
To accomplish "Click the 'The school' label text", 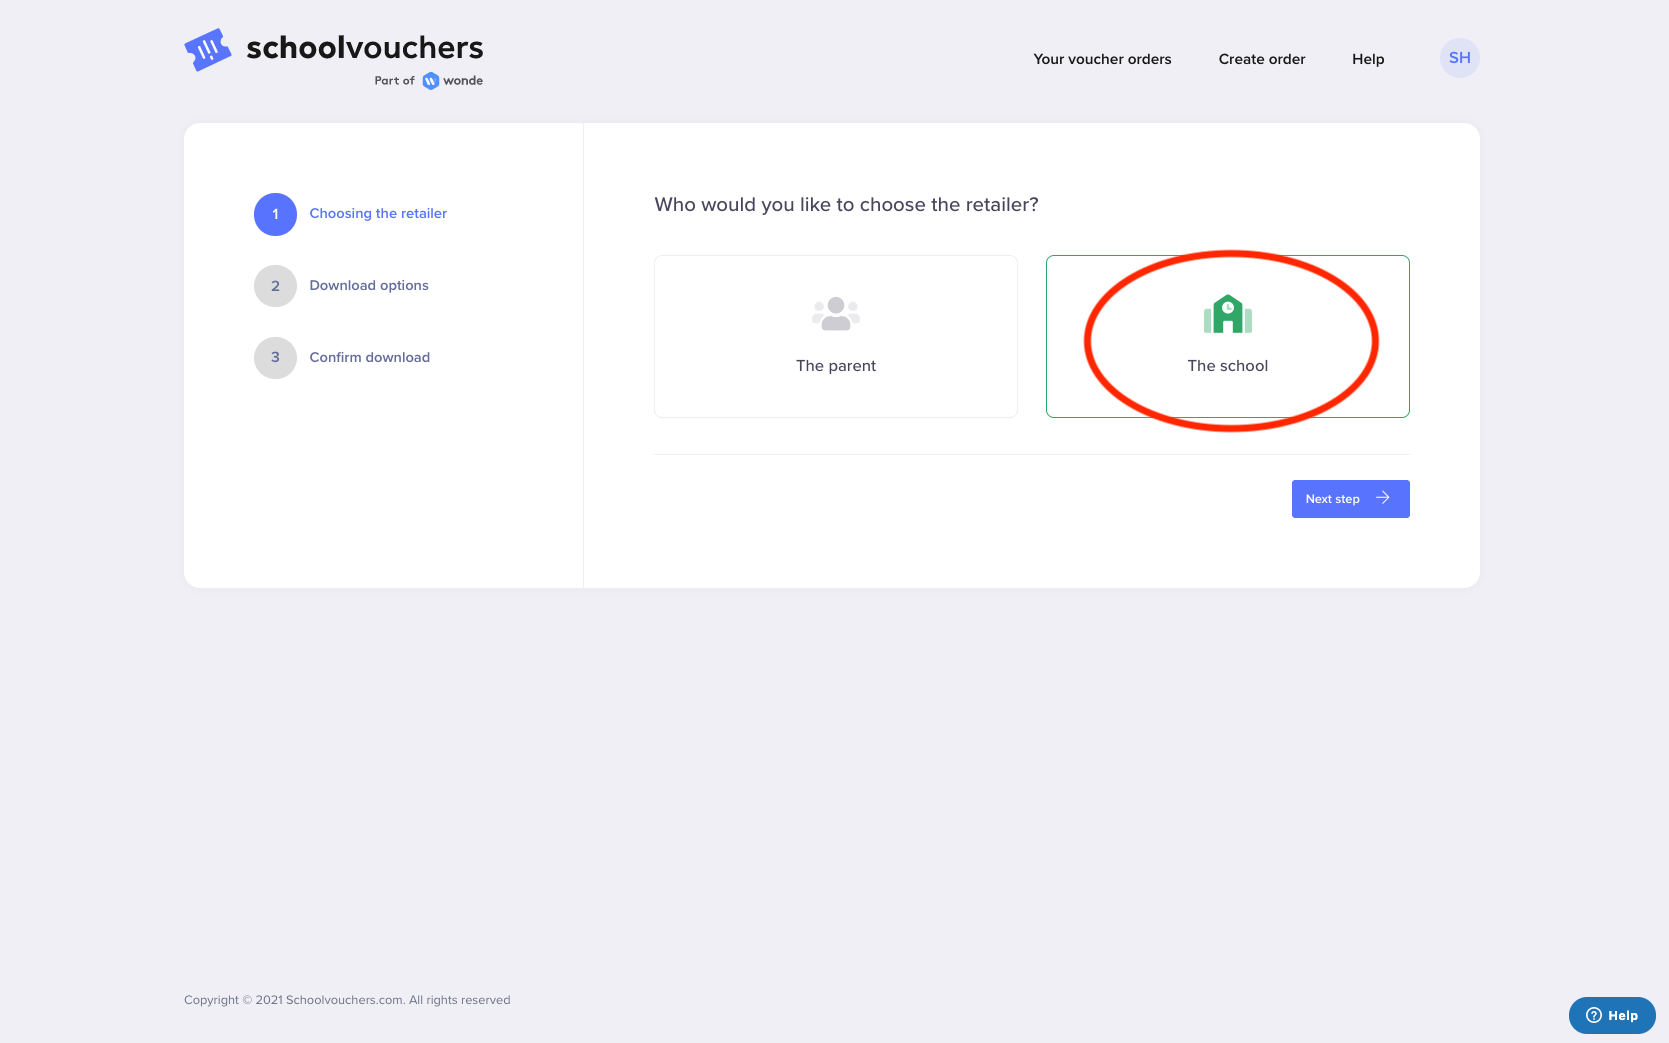I will [x=1228, y=366].
